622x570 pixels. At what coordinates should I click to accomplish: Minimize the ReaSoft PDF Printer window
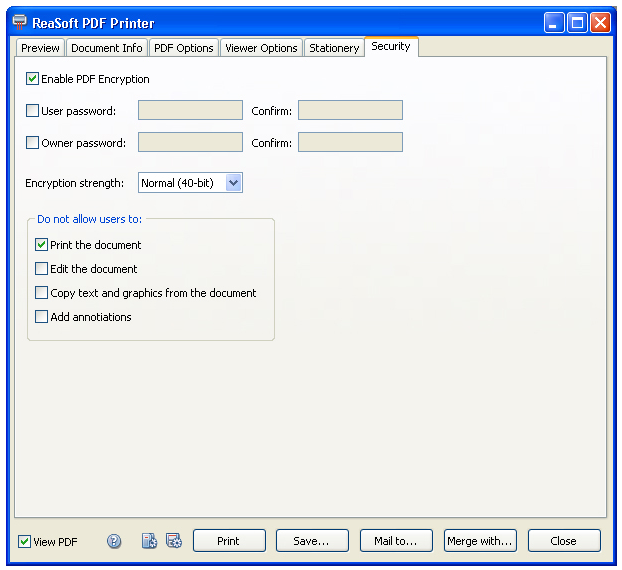(554, 22)
